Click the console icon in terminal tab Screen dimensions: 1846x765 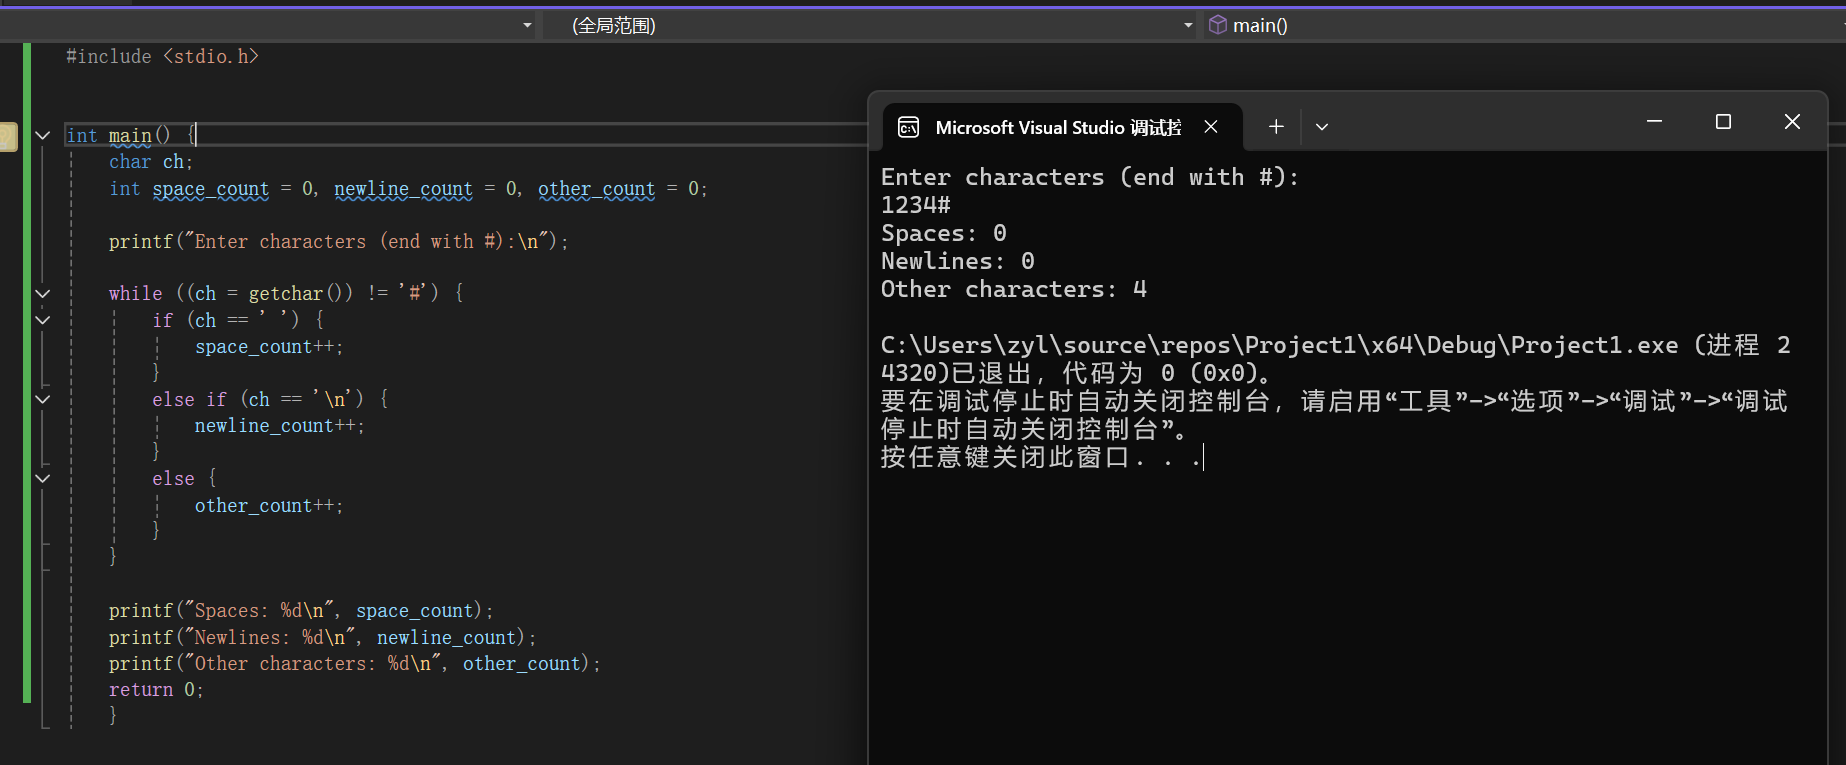click(908, 127)
